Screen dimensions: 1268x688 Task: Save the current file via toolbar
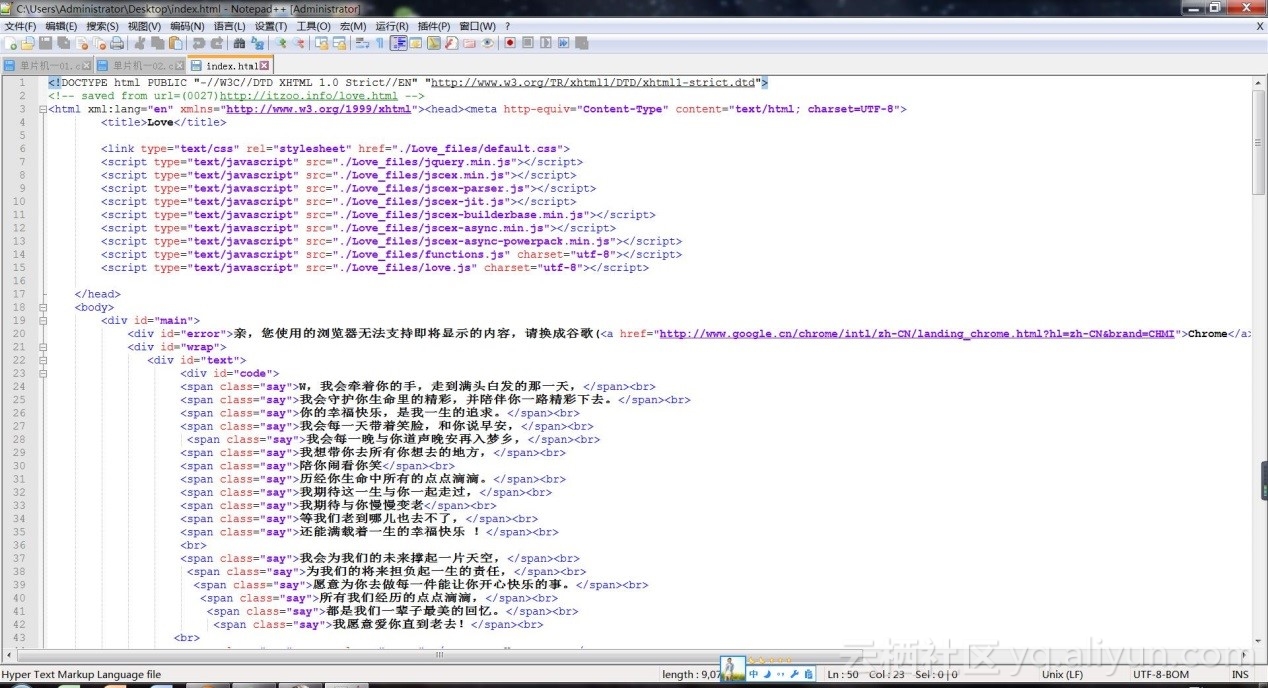click(45, 44)
